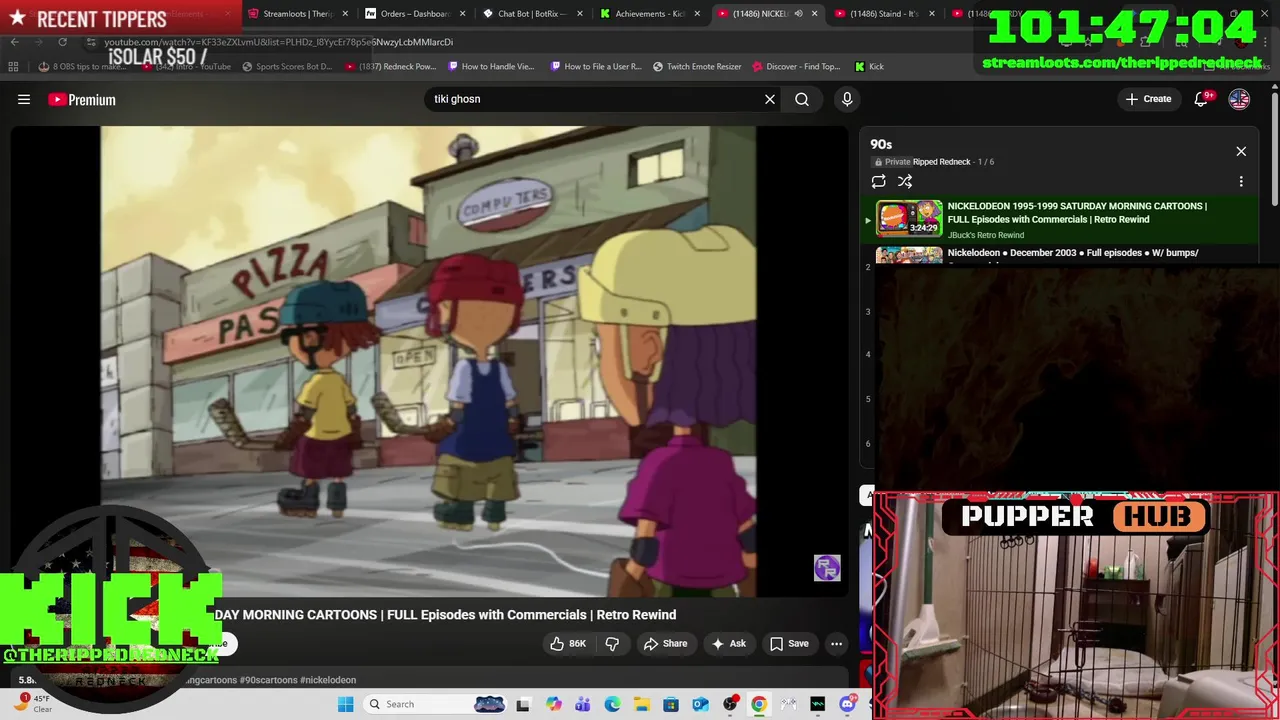This screenshot has height=720, width=1280.
Task: Close the Streamloots tab
Action: (345, 14)
